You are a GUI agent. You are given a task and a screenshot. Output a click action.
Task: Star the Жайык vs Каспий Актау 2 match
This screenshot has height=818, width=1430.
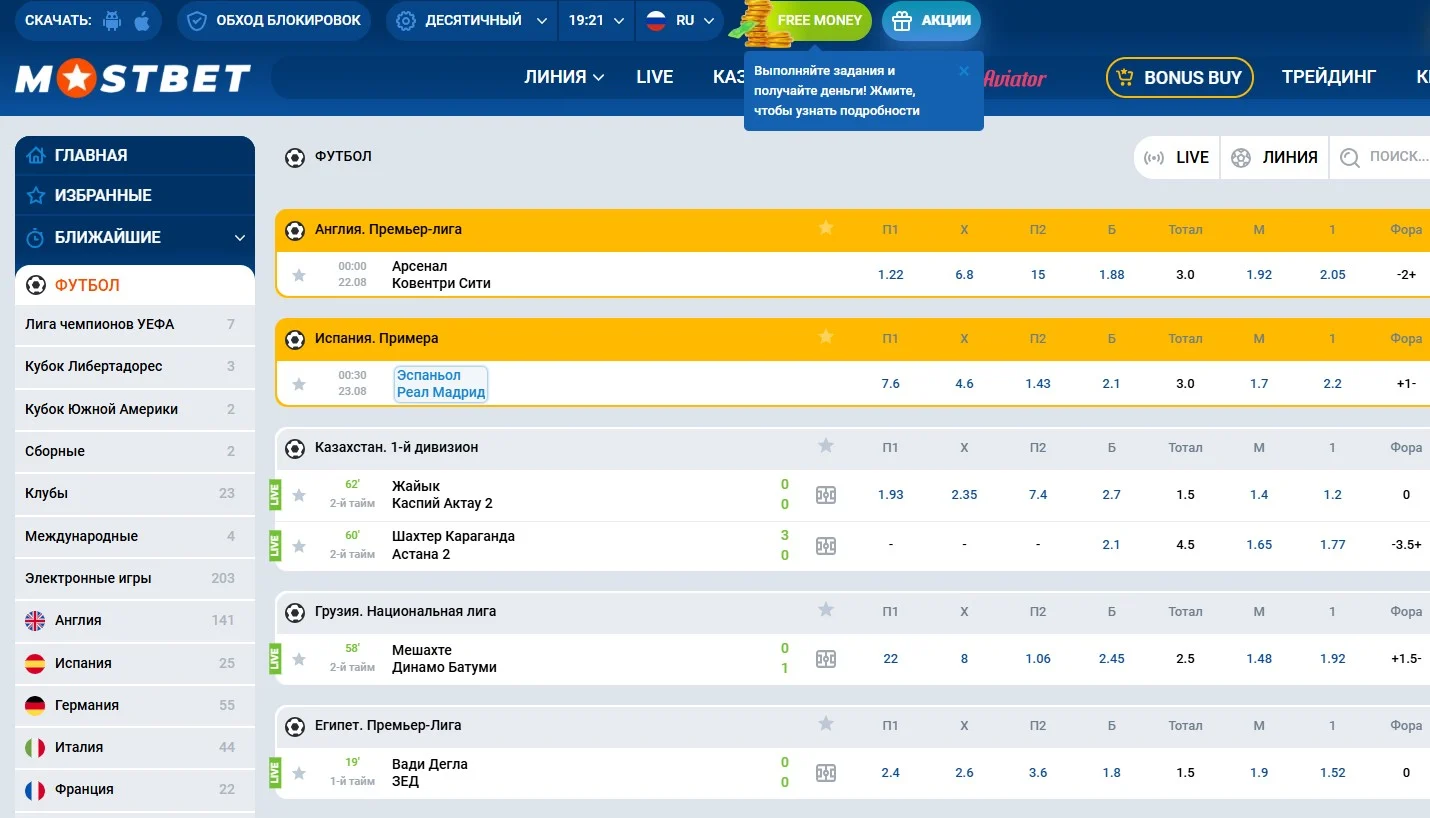click(x=299, y=495)
